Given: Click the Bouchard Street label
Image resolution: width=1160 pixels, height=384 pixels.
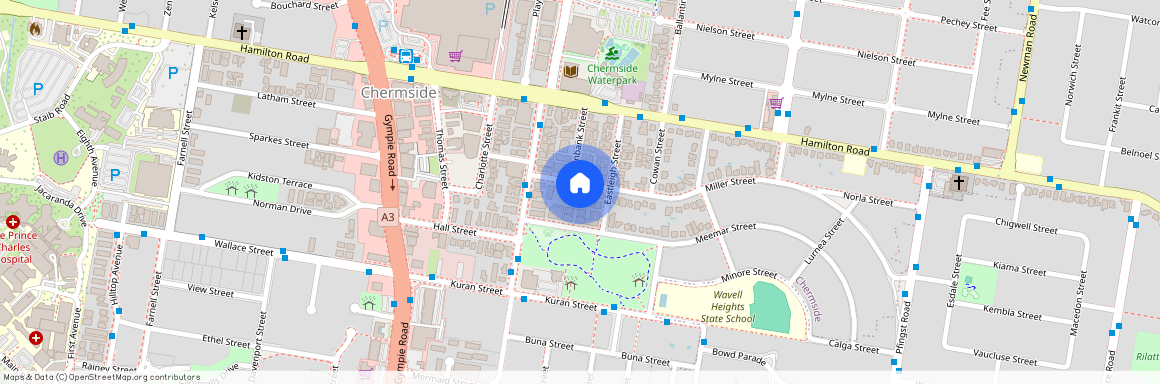Looking at the screenshot, I should [304, 6].
